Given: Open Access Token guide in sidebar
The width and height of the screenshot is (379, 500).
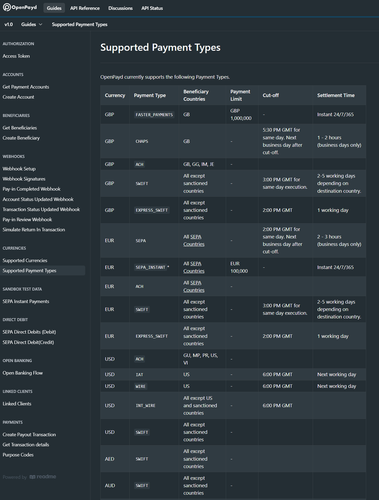Looking at the screenshot, I should [x=16, y=56].
